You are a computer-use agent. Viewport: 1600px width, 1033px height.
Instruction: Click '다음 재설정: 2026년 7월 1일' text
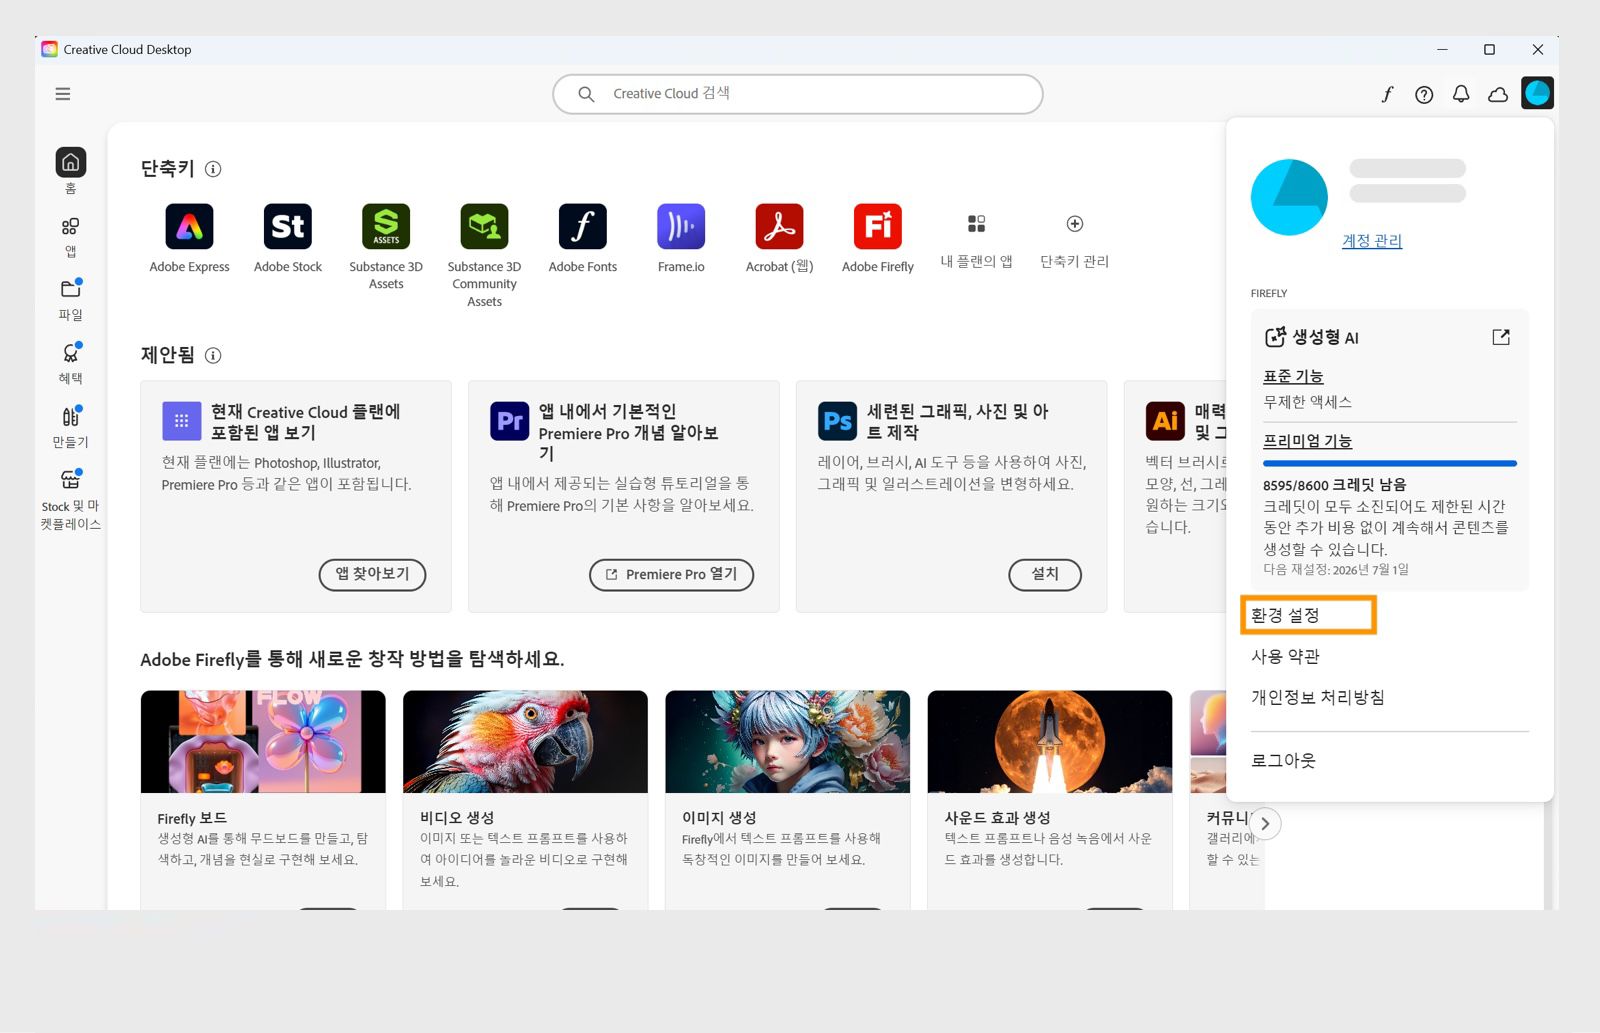(x=1335, y=569)
